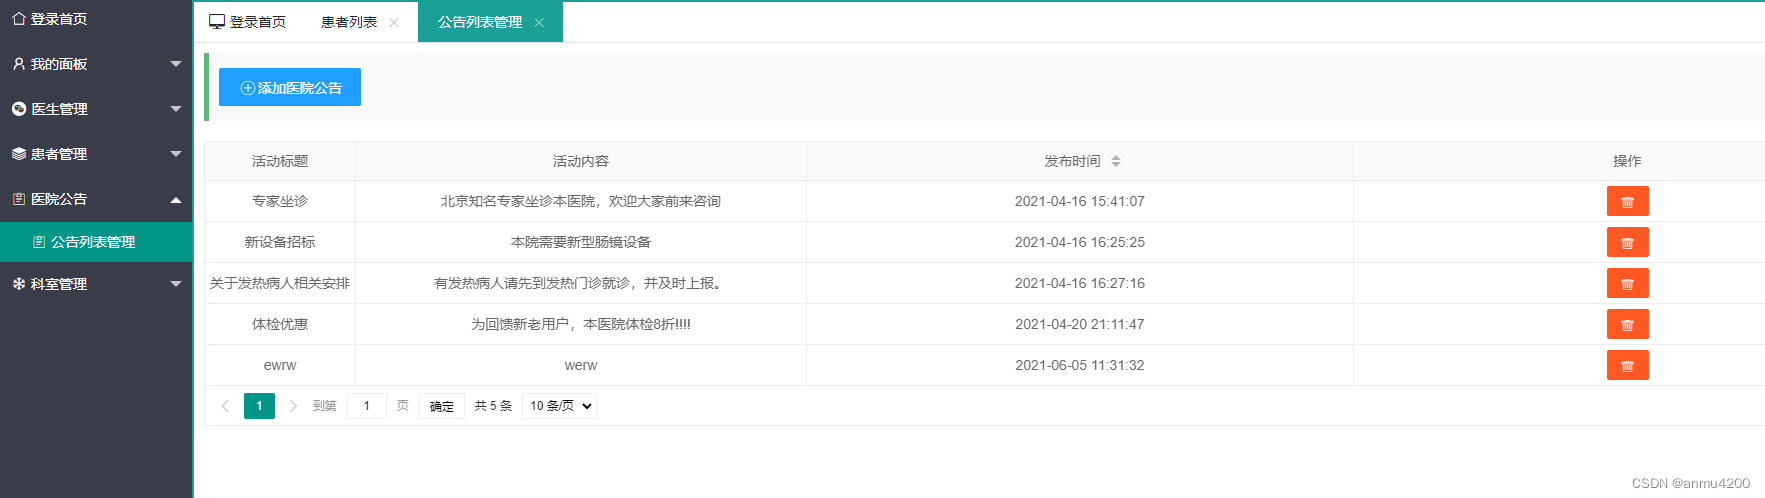Go to 登录首页 from the sidebar
This screenshot has width=1765, height=498.
click(x=96, y=19)
